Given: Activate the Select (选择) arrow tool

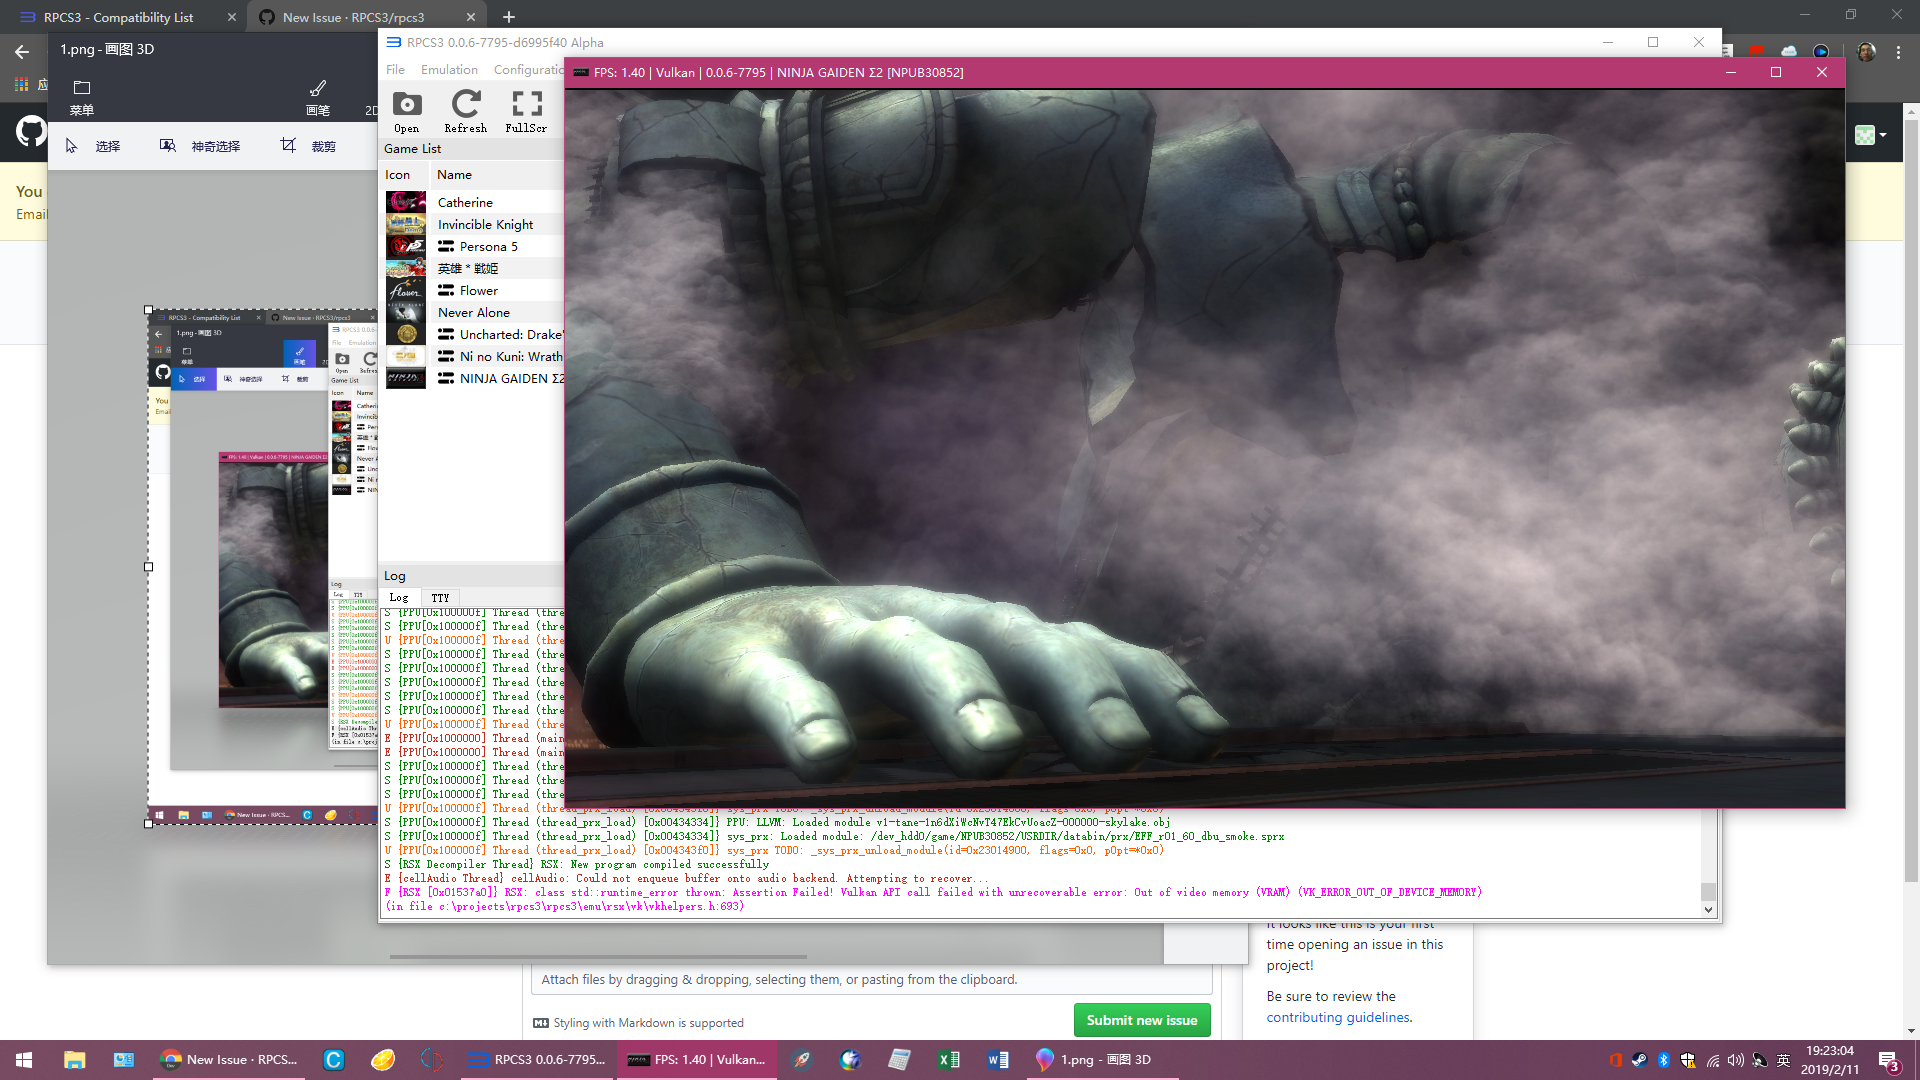Looking at the screenshot, I should [x=93, y=146].
